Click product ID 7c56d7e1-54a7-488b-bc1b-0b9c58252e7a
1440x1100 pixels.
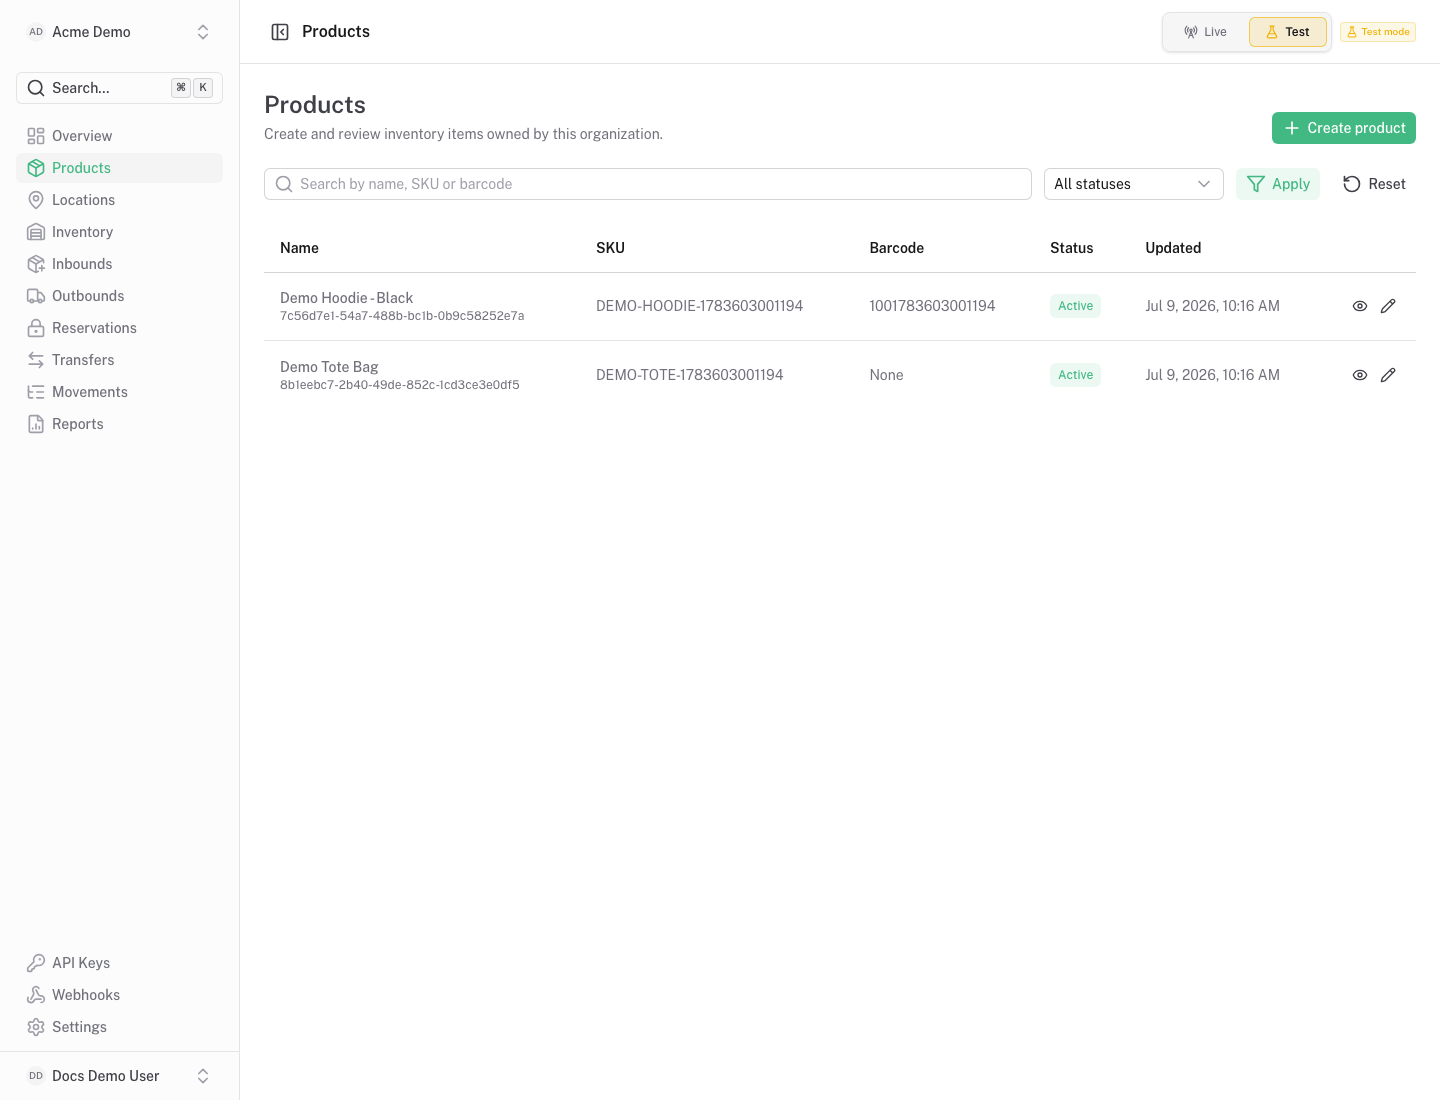402,316
